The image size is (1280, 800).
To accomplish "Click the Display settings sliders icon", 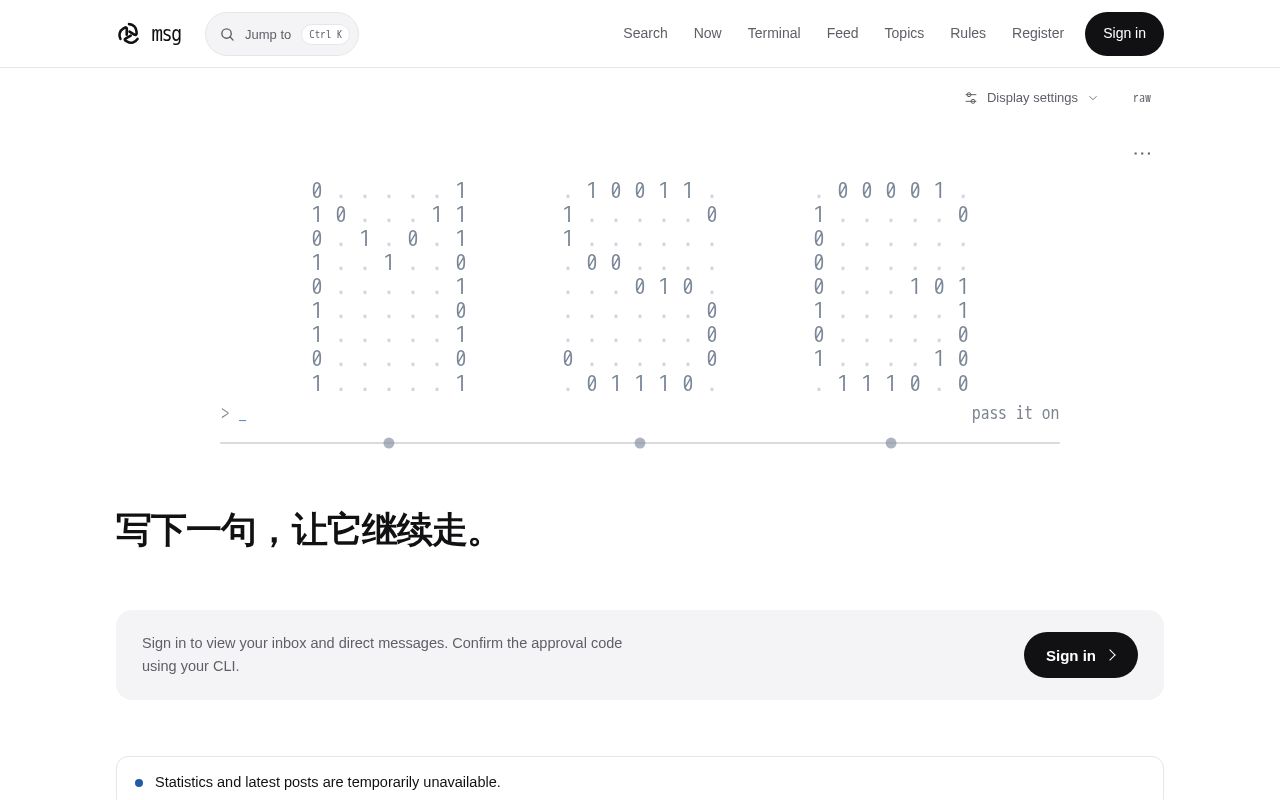I will coord(970,98).
